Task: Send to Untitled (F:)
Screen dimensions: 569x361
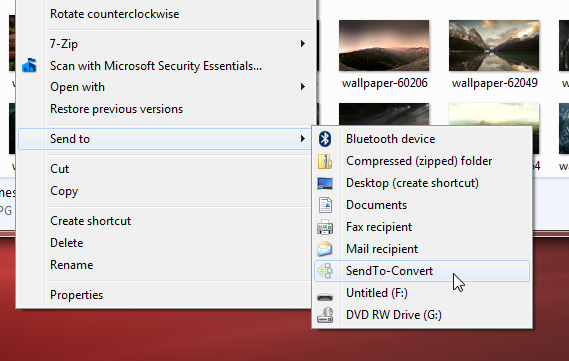Action: tap(422, 293)
